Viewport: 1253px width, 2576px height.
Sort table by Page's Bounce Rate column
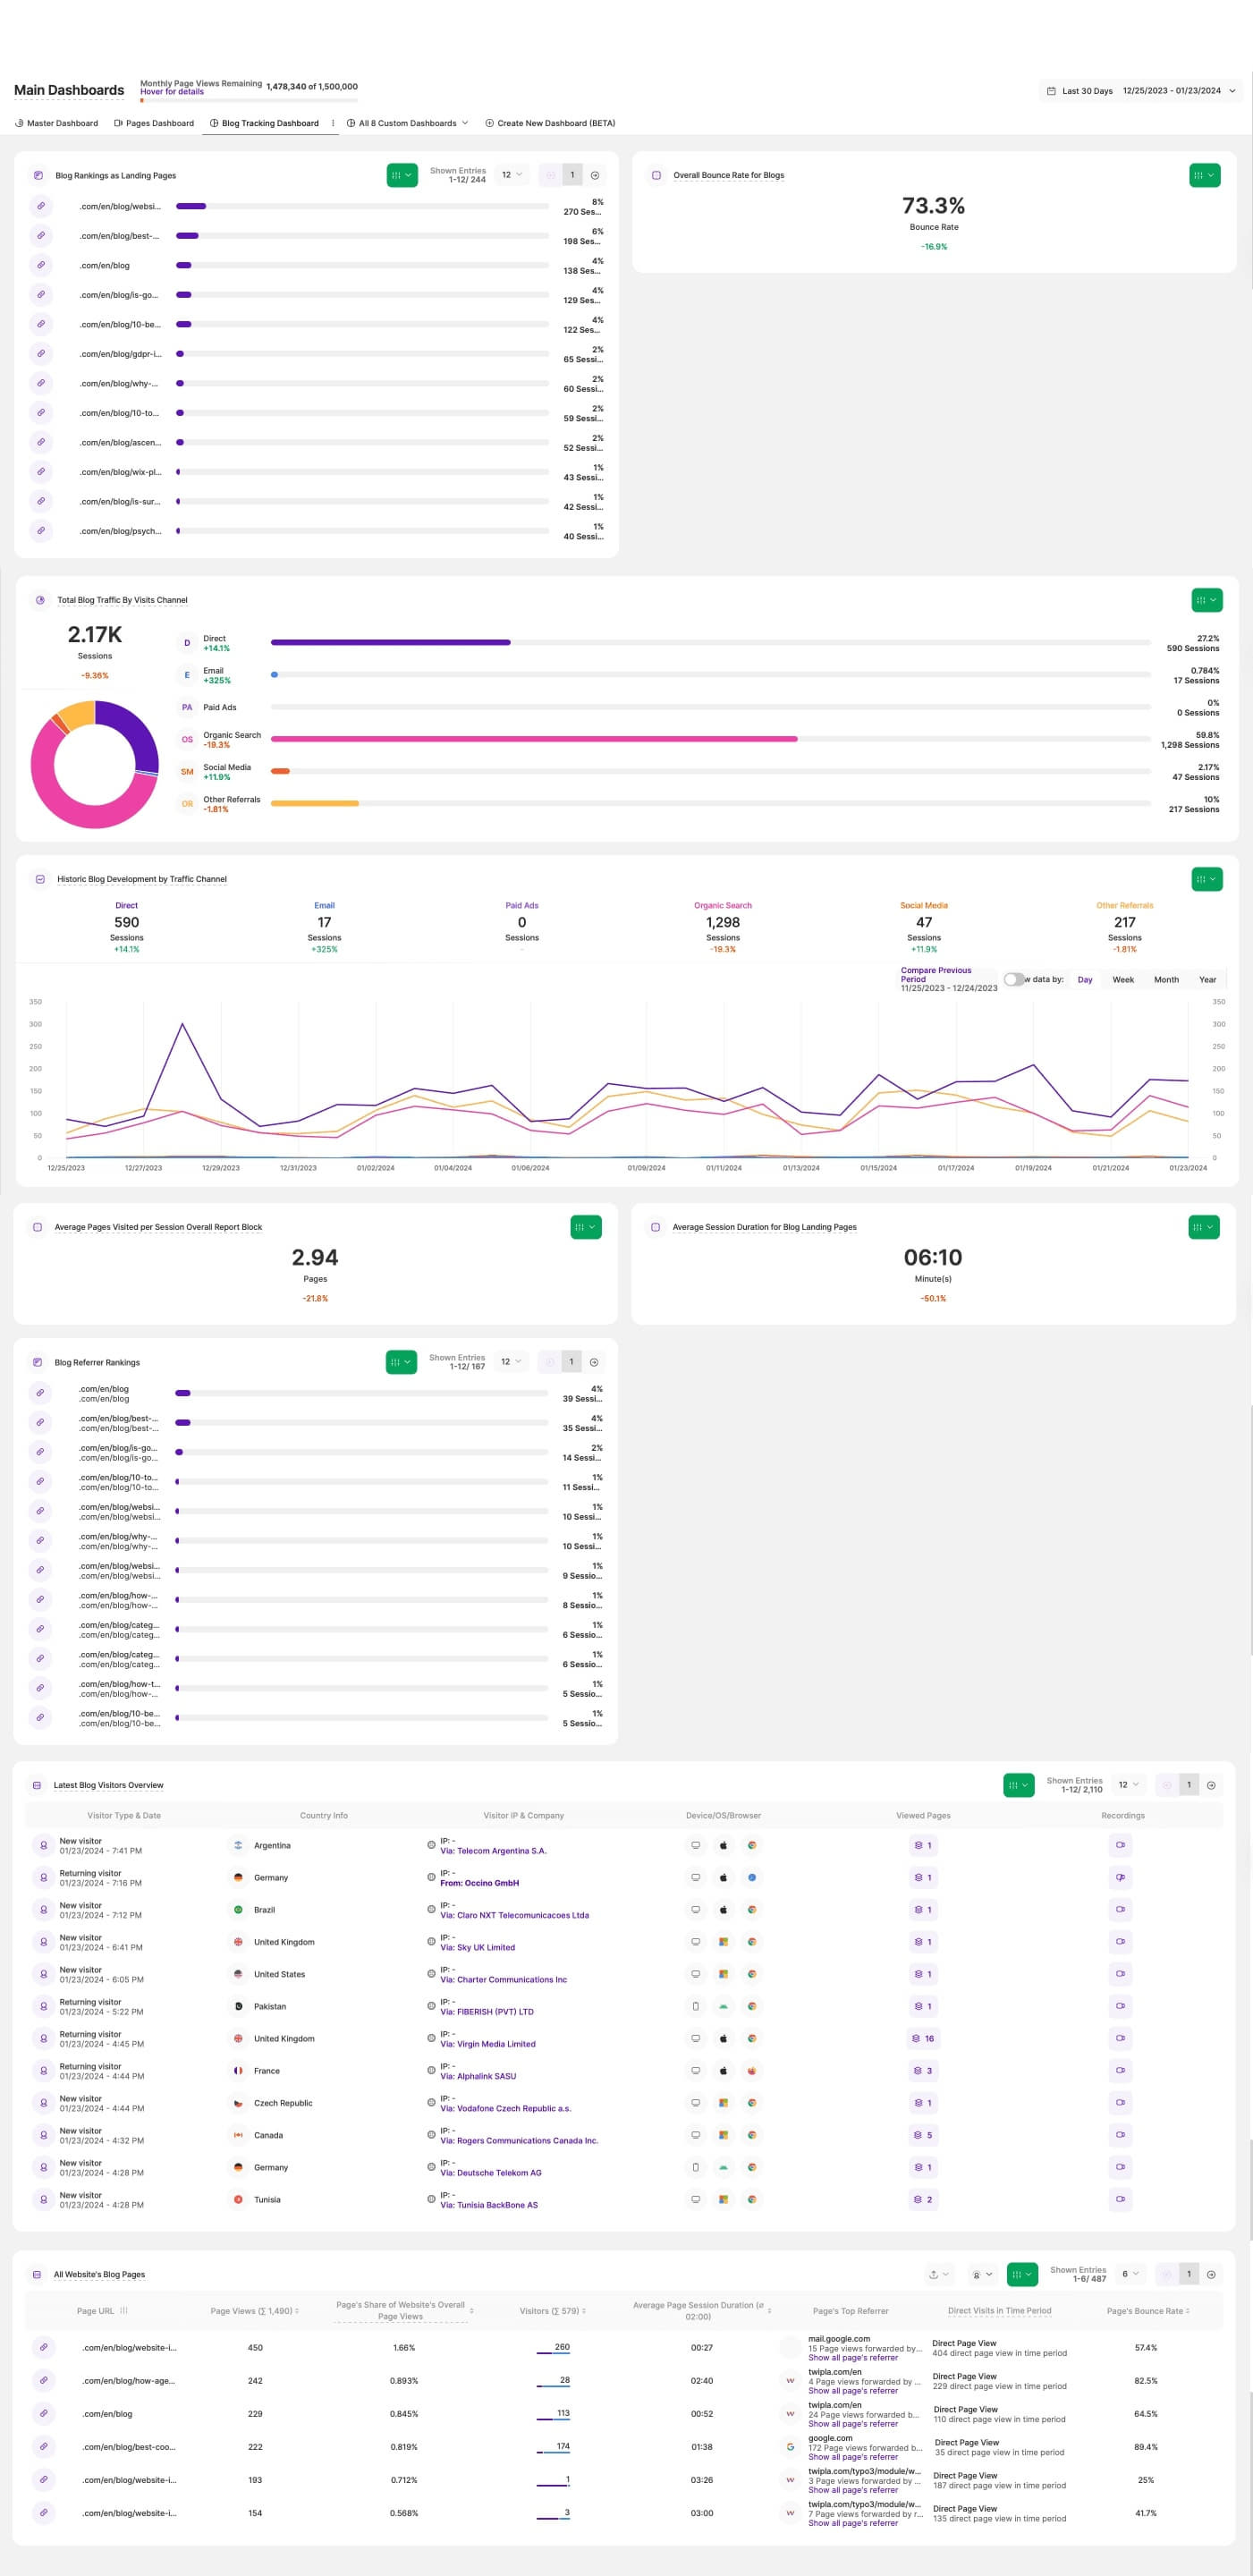[1147, 2311]
